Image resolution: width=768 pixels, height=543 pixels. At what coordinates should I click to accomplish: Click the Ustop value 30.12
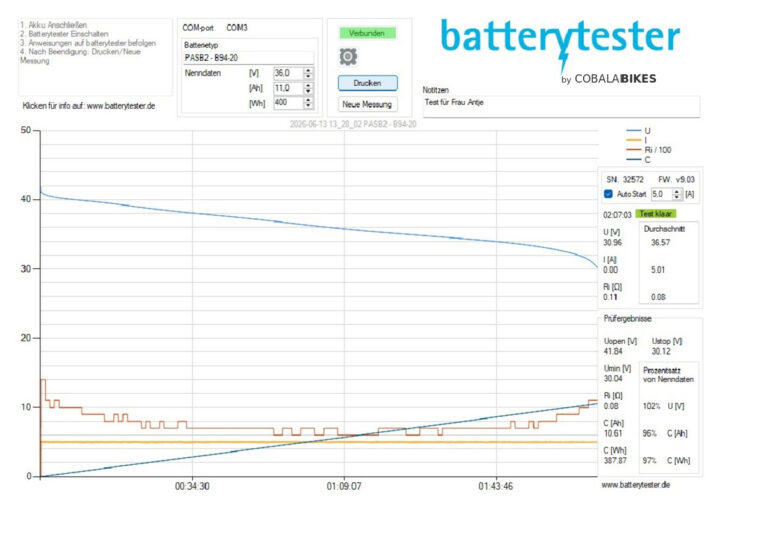pos(661,352)
